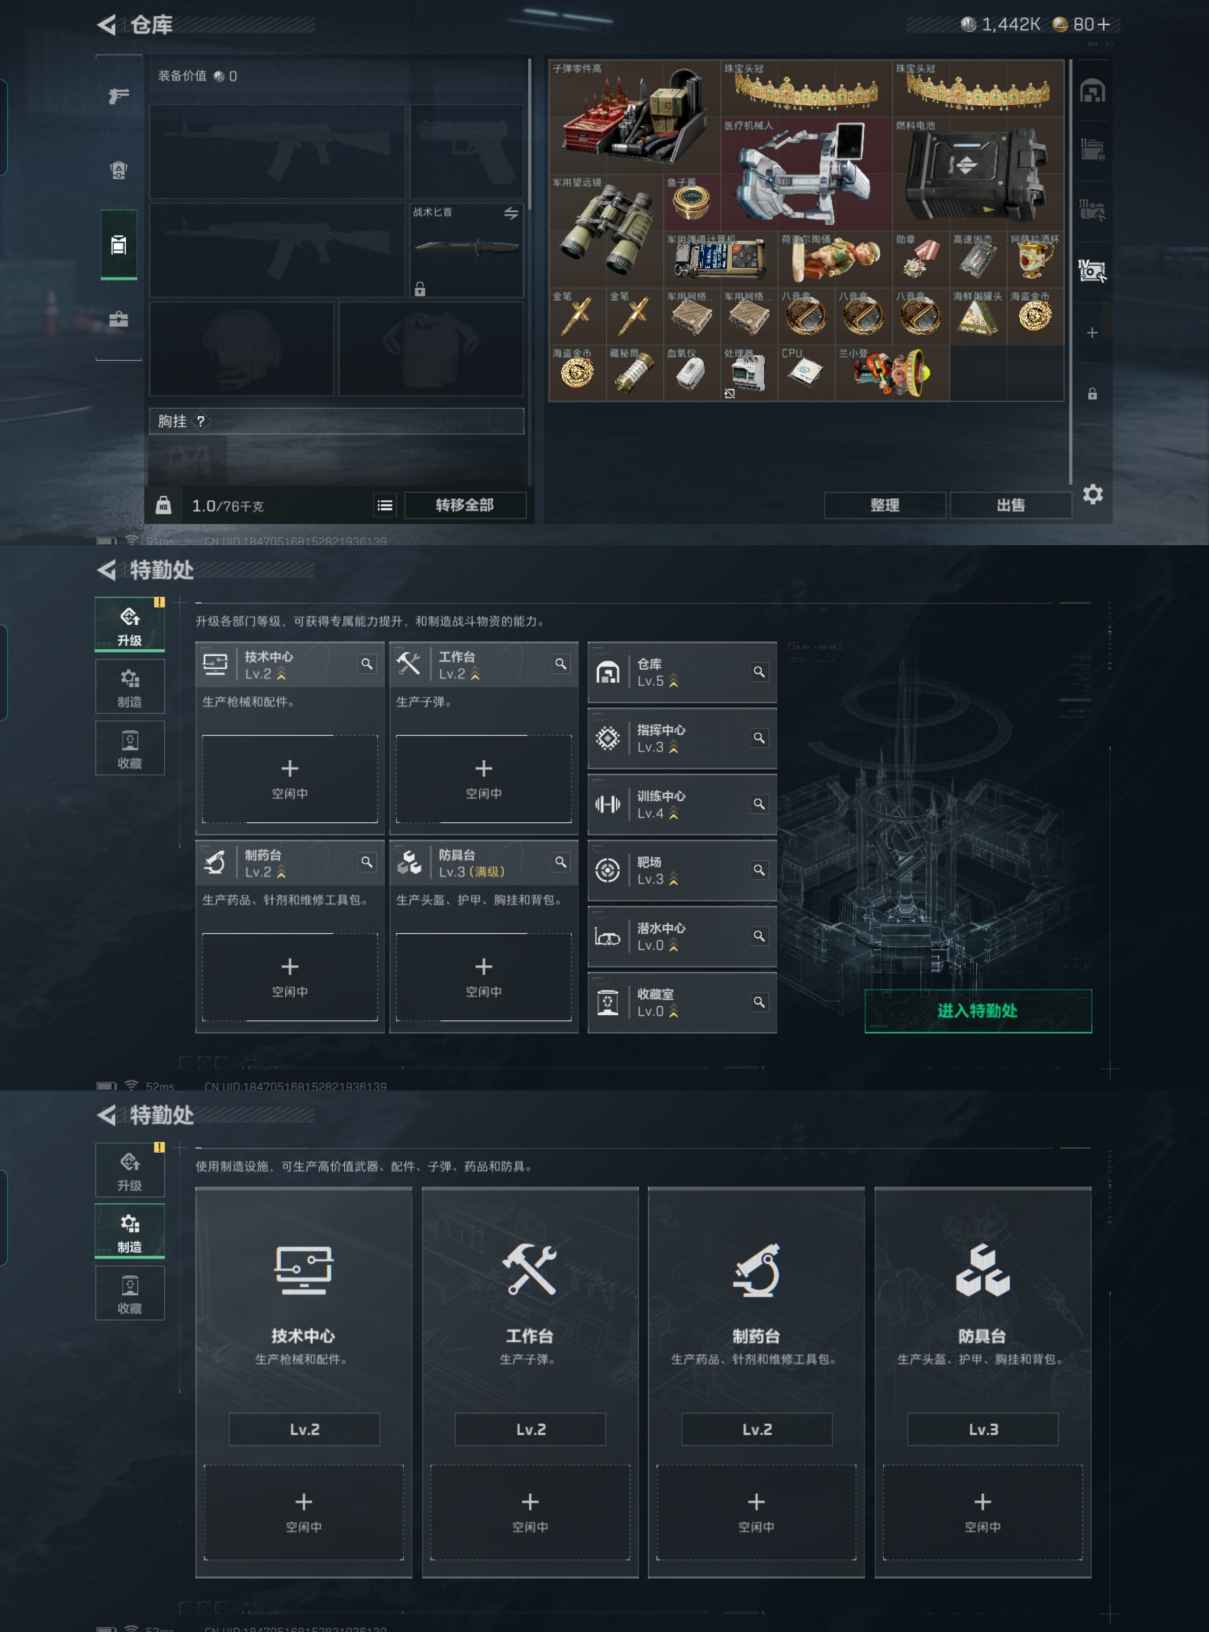Viewport: 1209px width, 1632px height.
Task: Click the 医疗机械人 item in warehouse
Action: (x=805, y=175)
